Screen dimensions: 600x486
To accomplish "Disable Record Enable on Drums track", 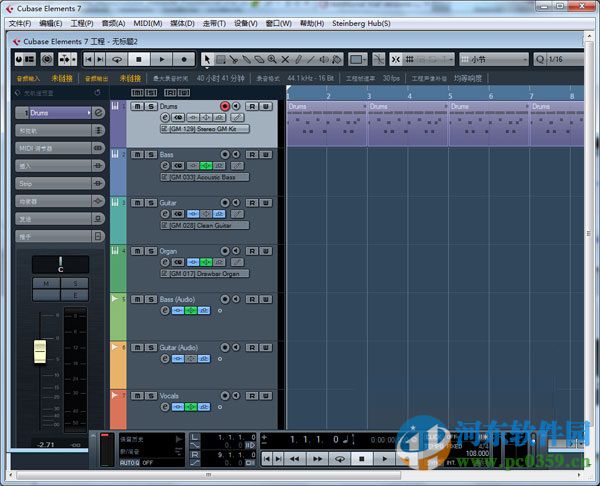I will pos(225,106).
